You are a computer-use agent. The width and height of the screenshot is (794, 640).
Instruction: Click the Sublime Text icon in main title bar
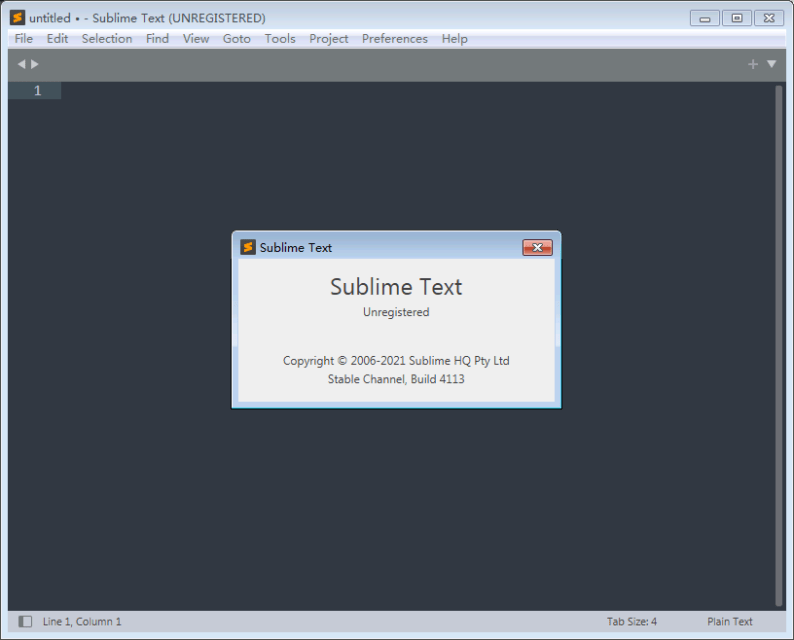pos(17,18)
